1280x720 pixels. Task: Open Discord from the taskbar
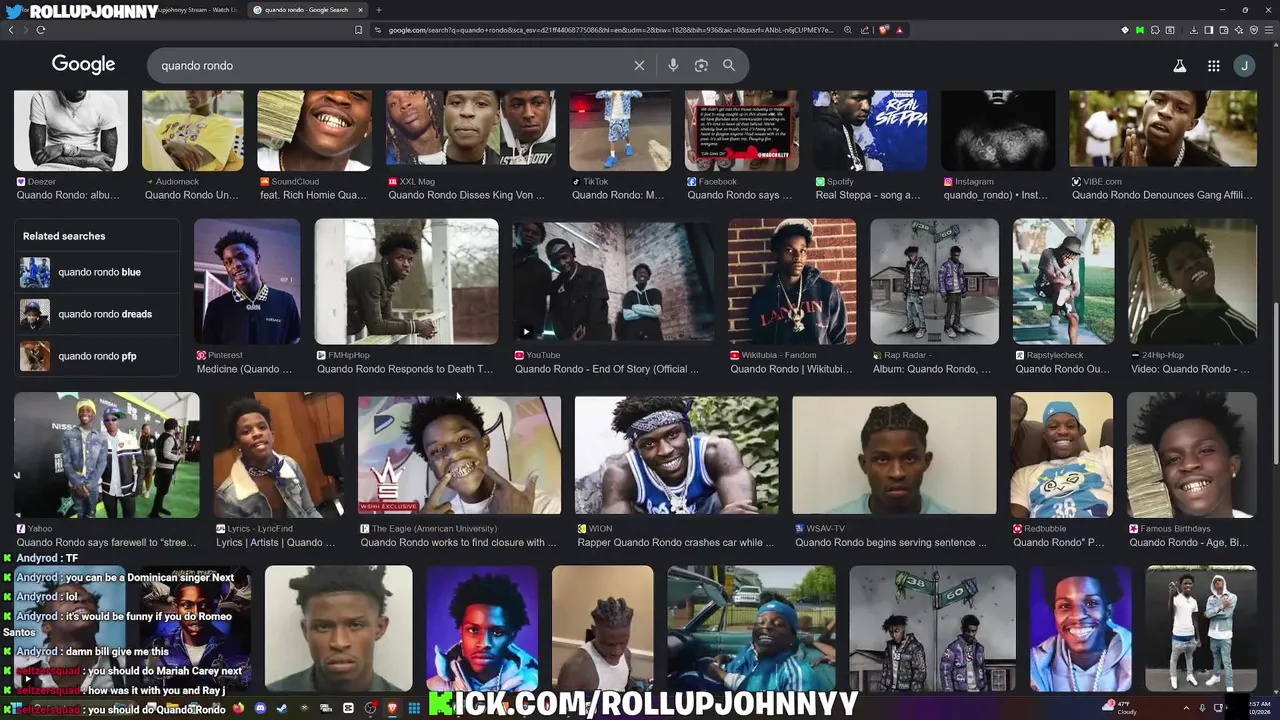(x=260, y=708)
